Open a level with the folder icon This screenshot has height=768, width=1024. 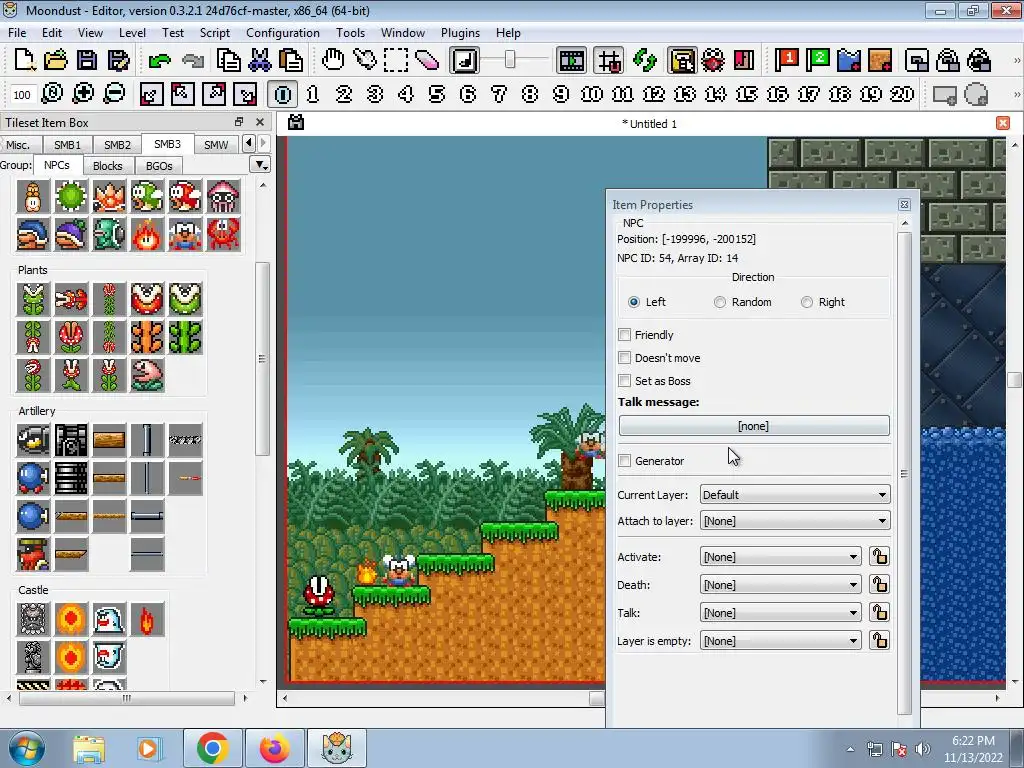56,61
